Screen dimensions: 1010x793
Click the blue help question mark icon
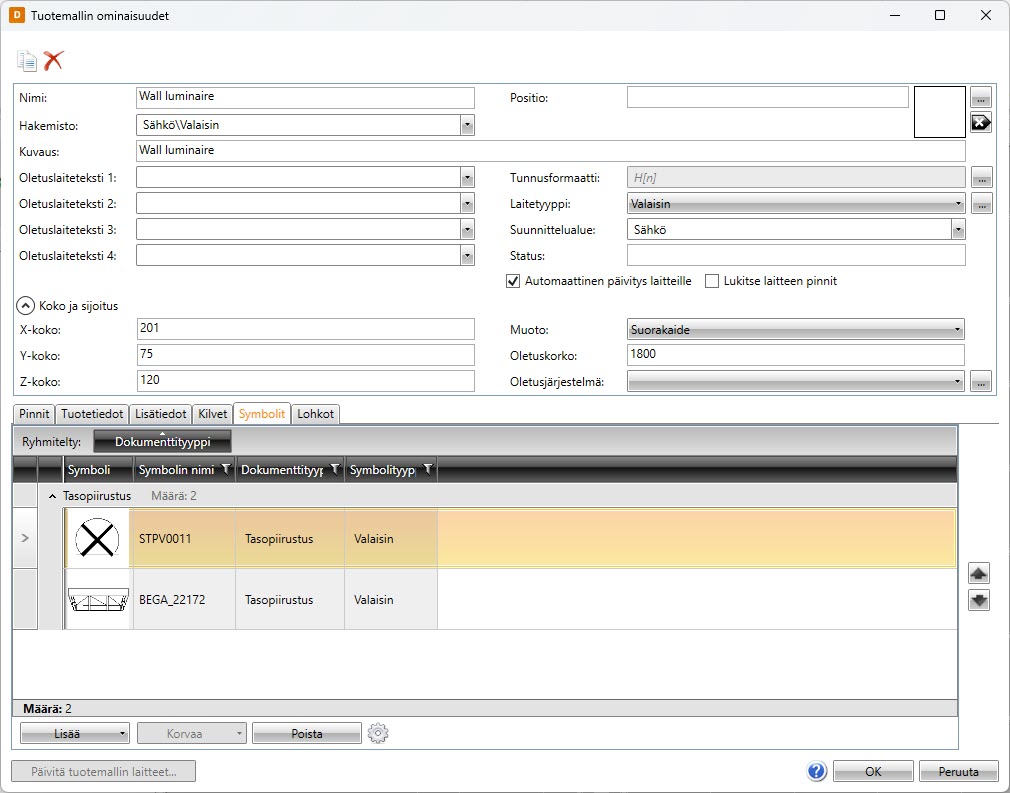(816, 771)
